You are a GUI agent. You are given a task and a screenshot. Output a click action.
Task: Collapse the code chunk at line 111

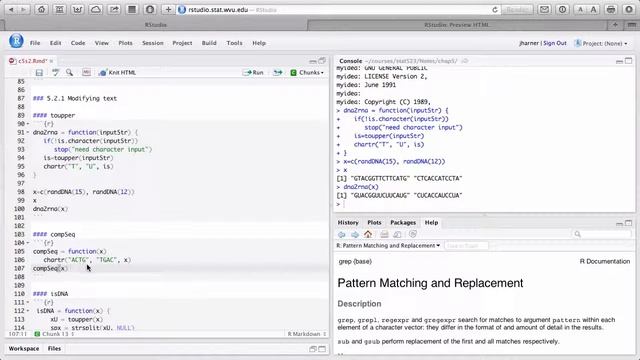point(28,303)
